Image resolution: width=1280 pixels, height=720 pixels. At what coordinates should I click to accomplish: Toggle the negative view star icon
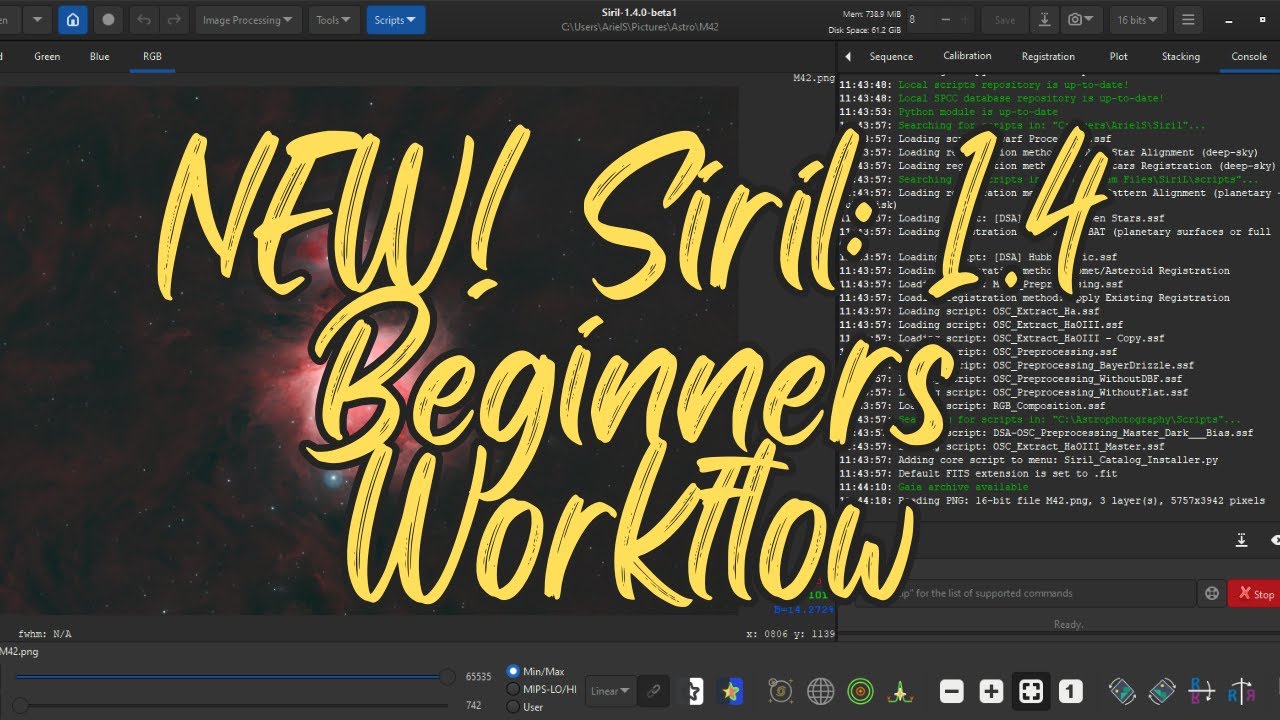[x=694, y=691]
